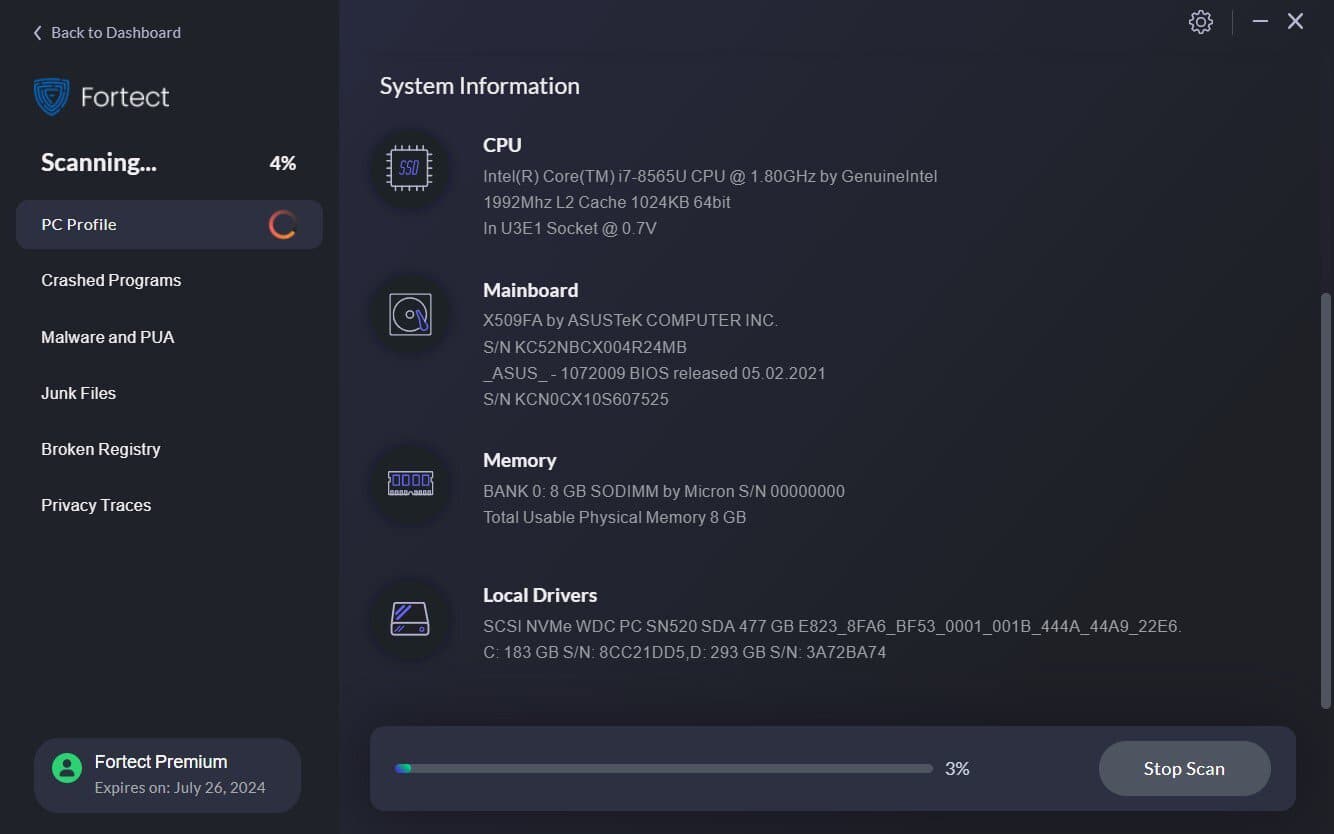Click the Local Drivers drive icon
The height and width of the screenshot is (834, 1334).
click(x=409, y=619)
